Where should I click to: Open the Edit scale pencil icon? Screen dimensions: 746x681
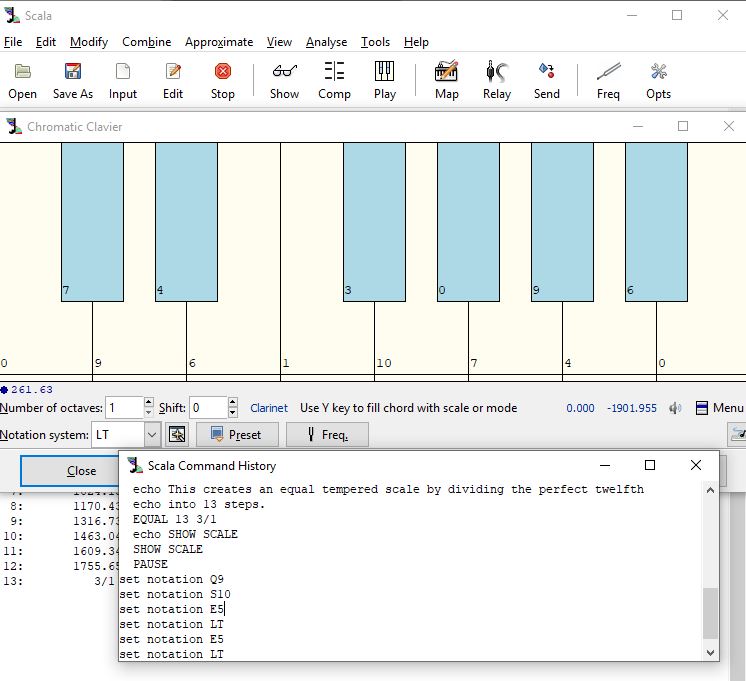(173, 72)
